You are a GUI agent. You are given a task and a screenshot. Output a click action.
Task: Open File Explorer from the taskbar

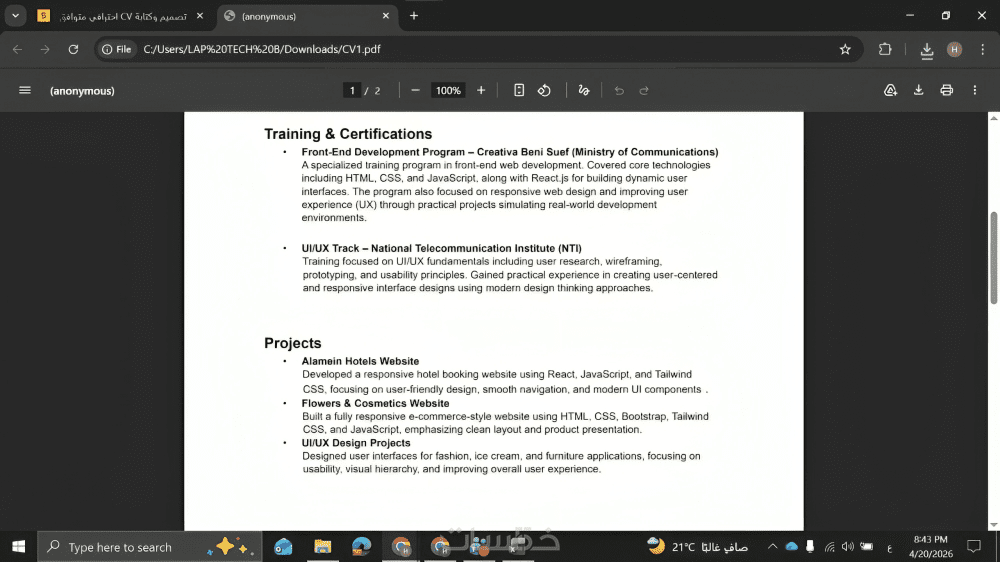click(323, 547)
